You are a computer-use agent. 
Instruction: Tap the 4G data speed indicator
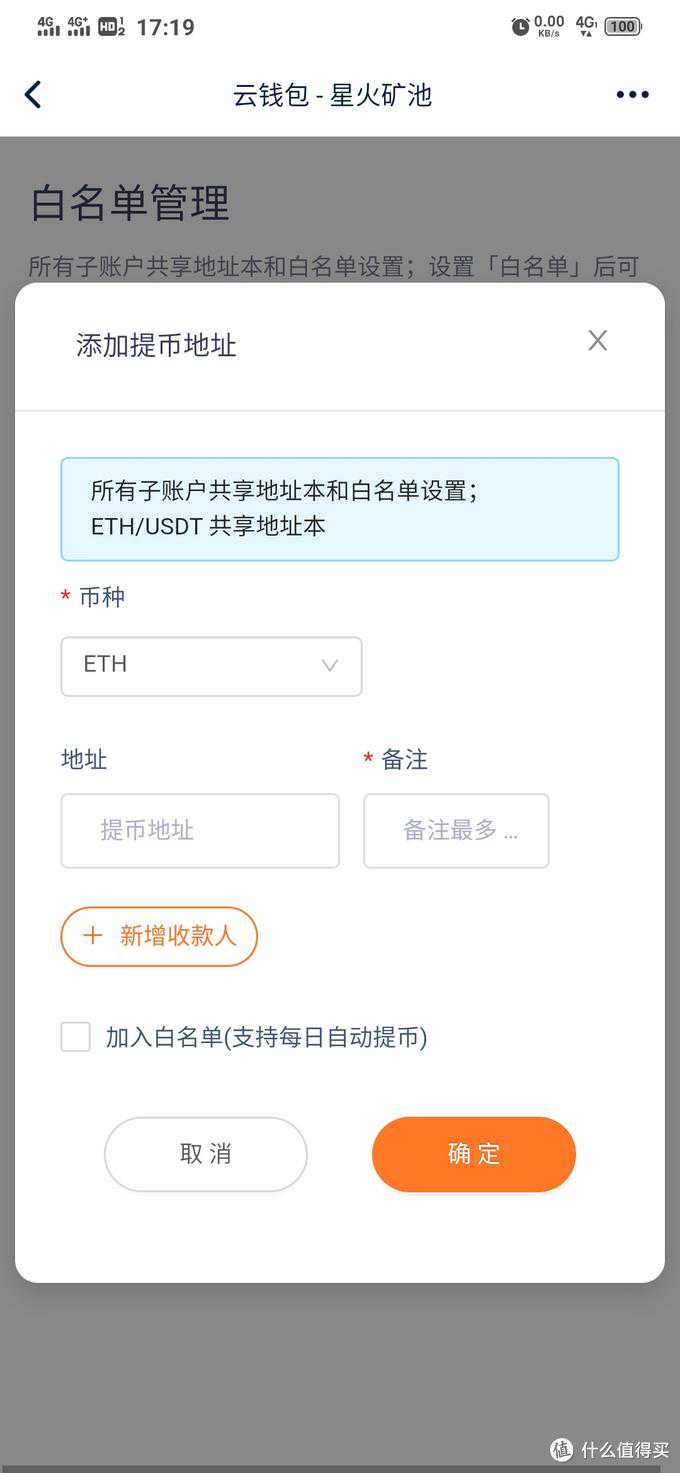586,27
